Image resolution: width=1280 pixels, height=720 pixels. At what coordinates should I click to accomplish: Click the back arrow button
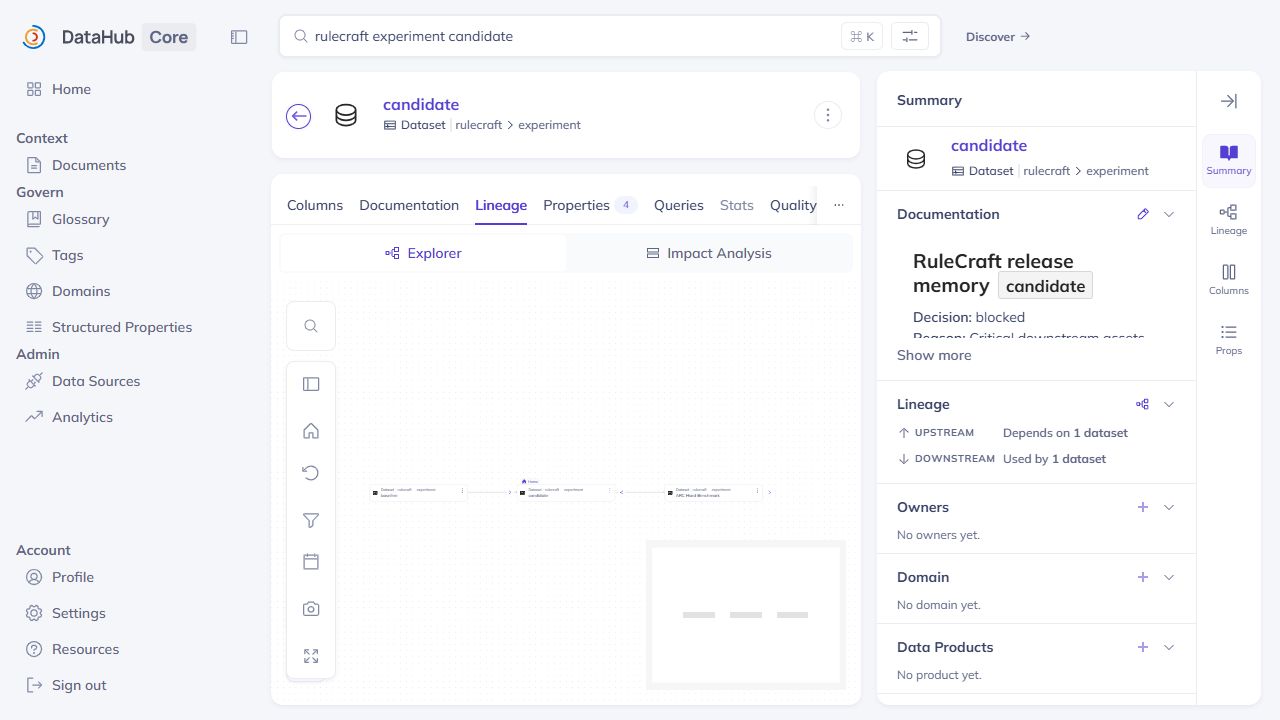298,116
